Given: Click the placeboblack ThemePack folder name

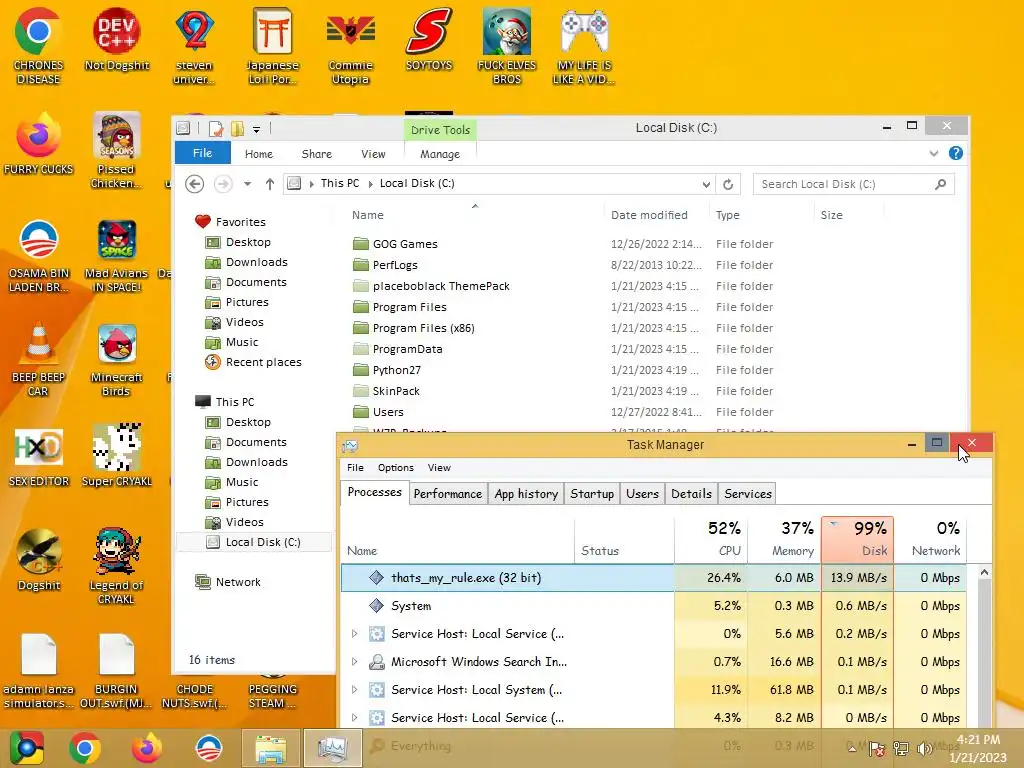Looking at the screenshot, I should 441,285.
